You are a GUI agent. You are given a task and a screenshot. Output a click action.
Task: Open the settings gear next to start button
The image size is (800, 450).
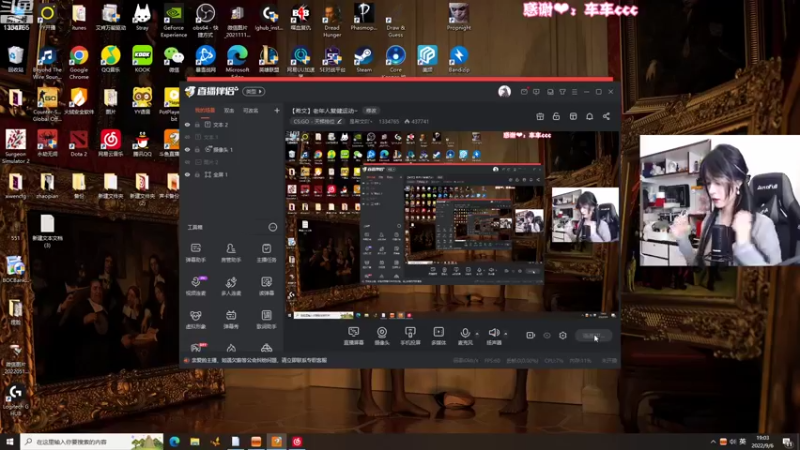[x=563, y=335]
